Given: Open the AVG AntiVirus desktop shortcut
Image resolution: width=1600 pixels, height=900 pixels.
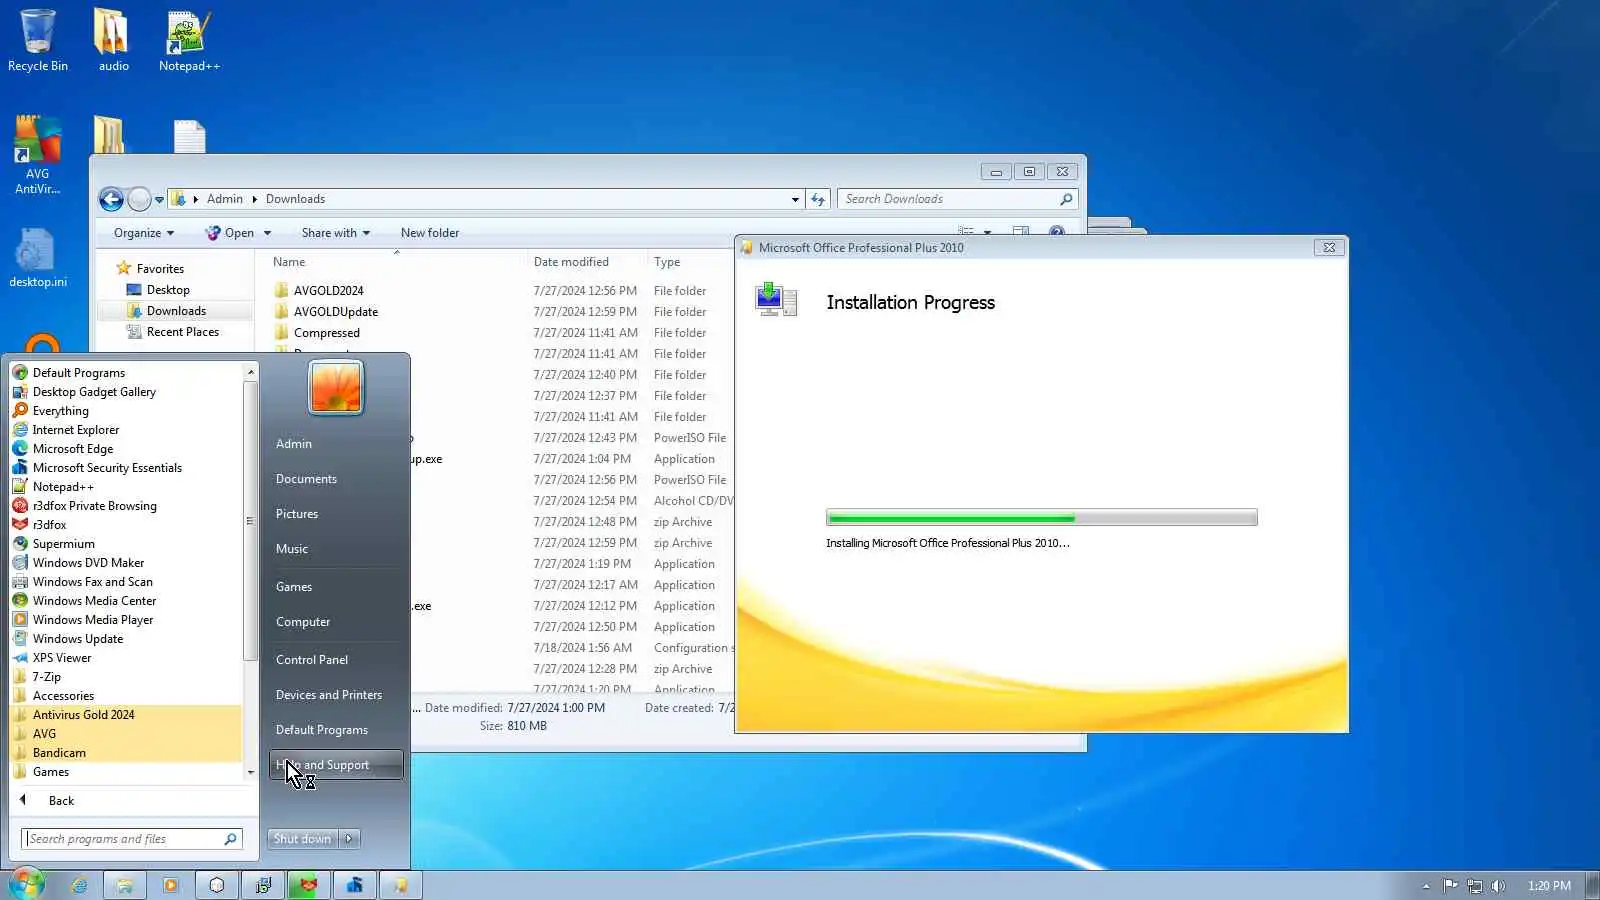Looking at the screenshot, I should click(37, 155).
